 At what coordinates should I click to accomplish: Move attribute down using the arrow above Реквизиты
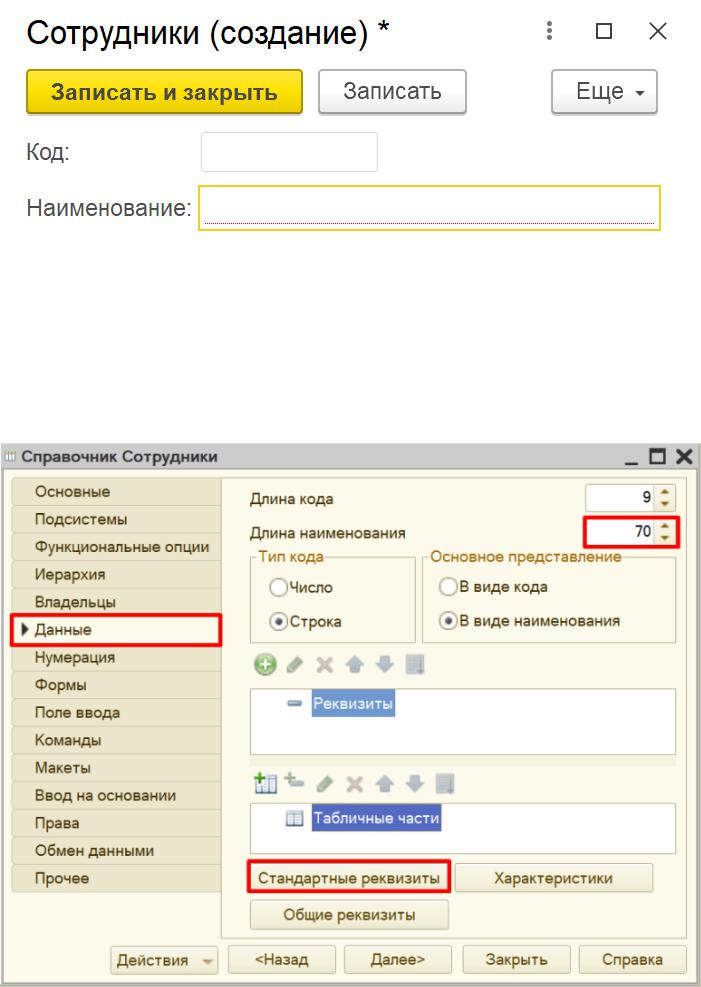point(384,665)
